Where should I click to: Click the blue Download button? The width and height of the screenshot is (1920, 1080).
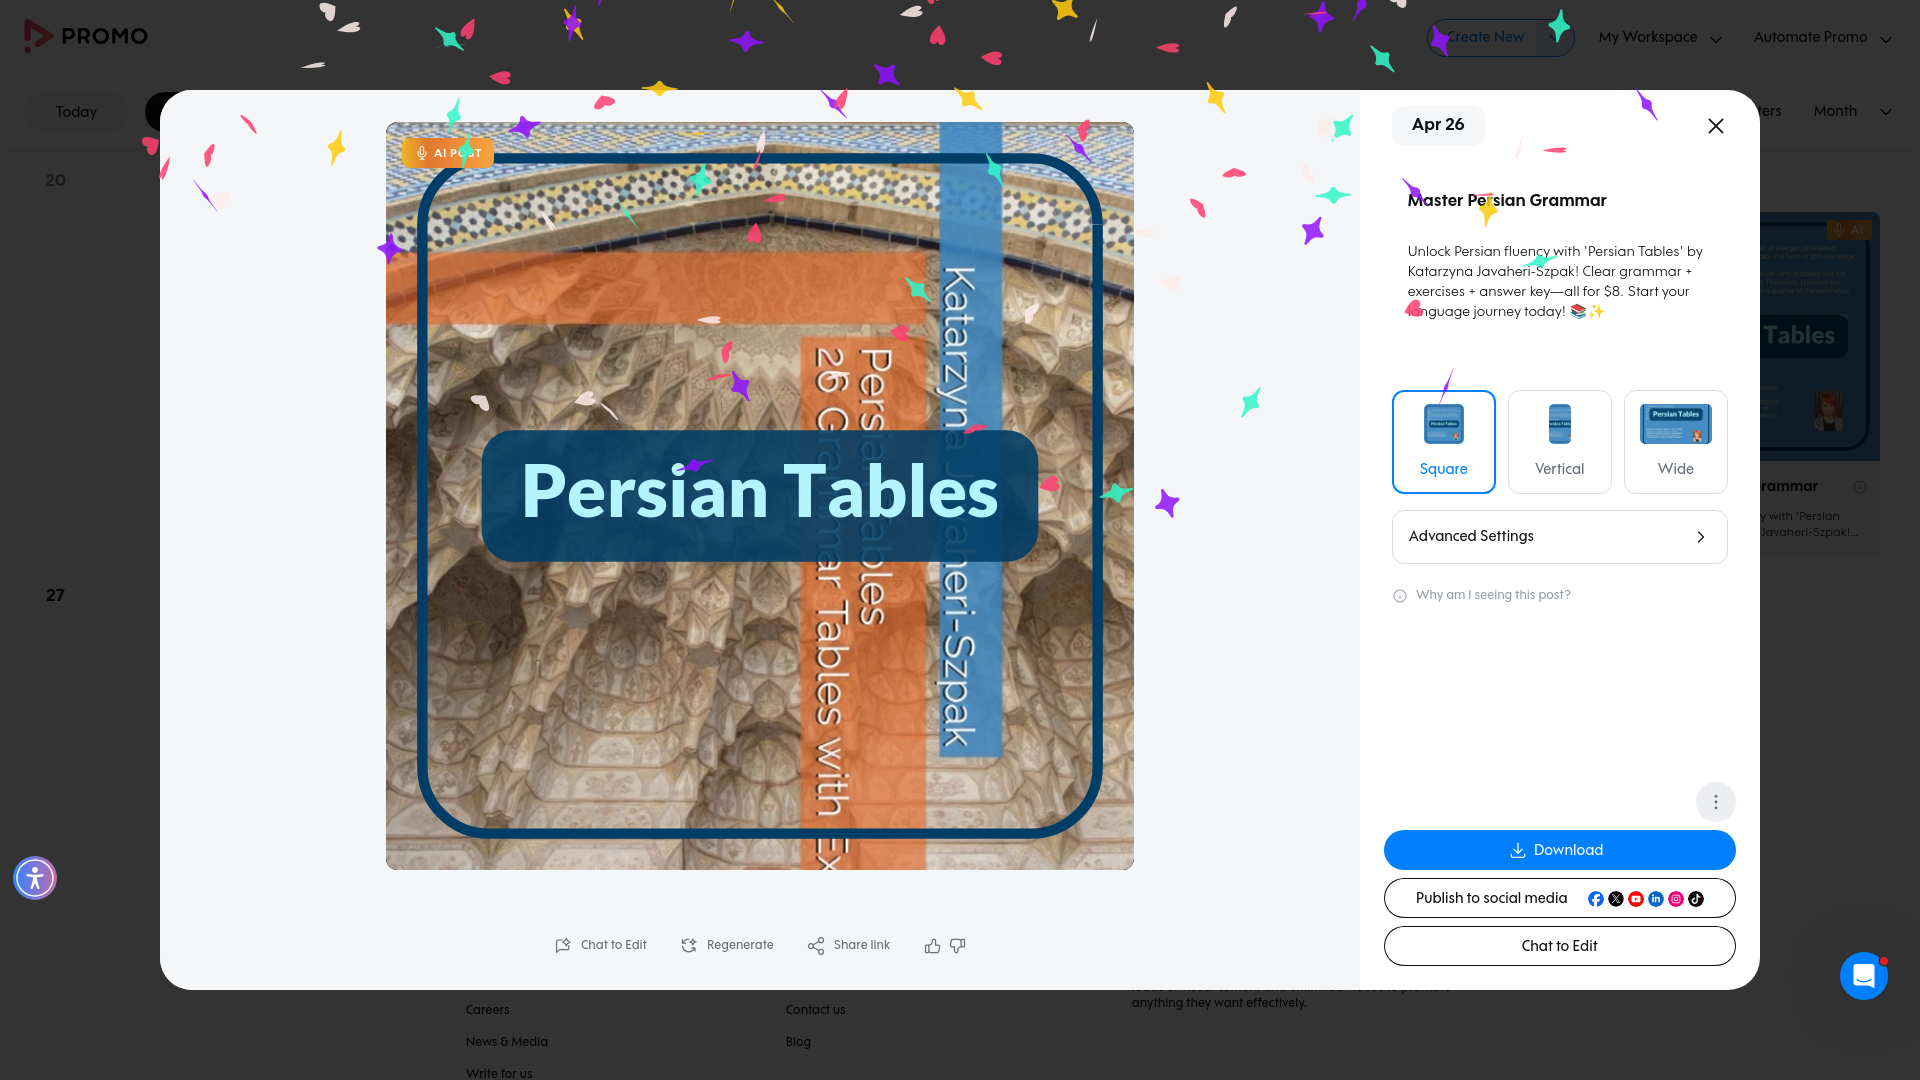tap(1559, 850)
